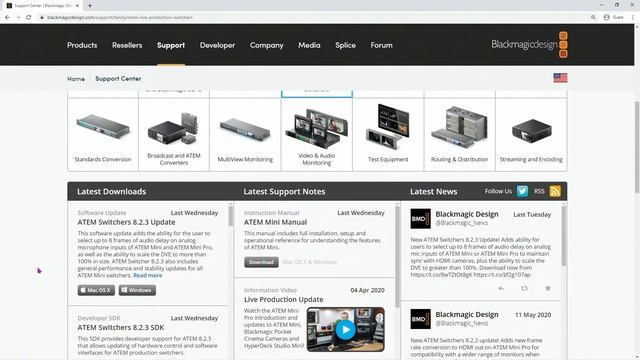Click BMD avatar on Last Tuesday tweet

(x=420, y=219)
